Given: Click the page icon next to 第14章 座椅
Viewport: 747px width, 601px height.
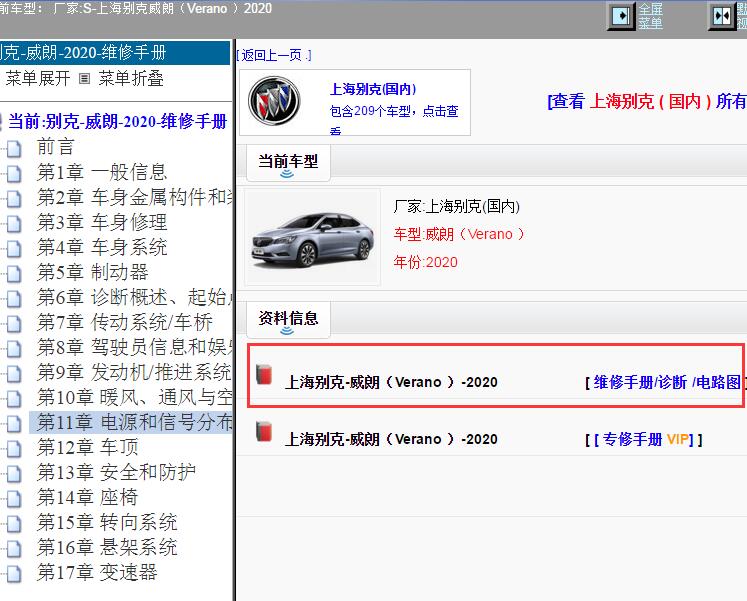Looking at the screenshot, I should pos(14,499).
